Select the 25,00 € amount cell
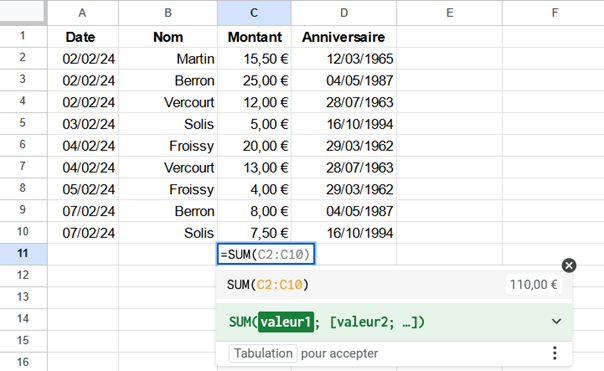Image resolution: width=604 pixels, height=371 pixels. pos(254,81)
